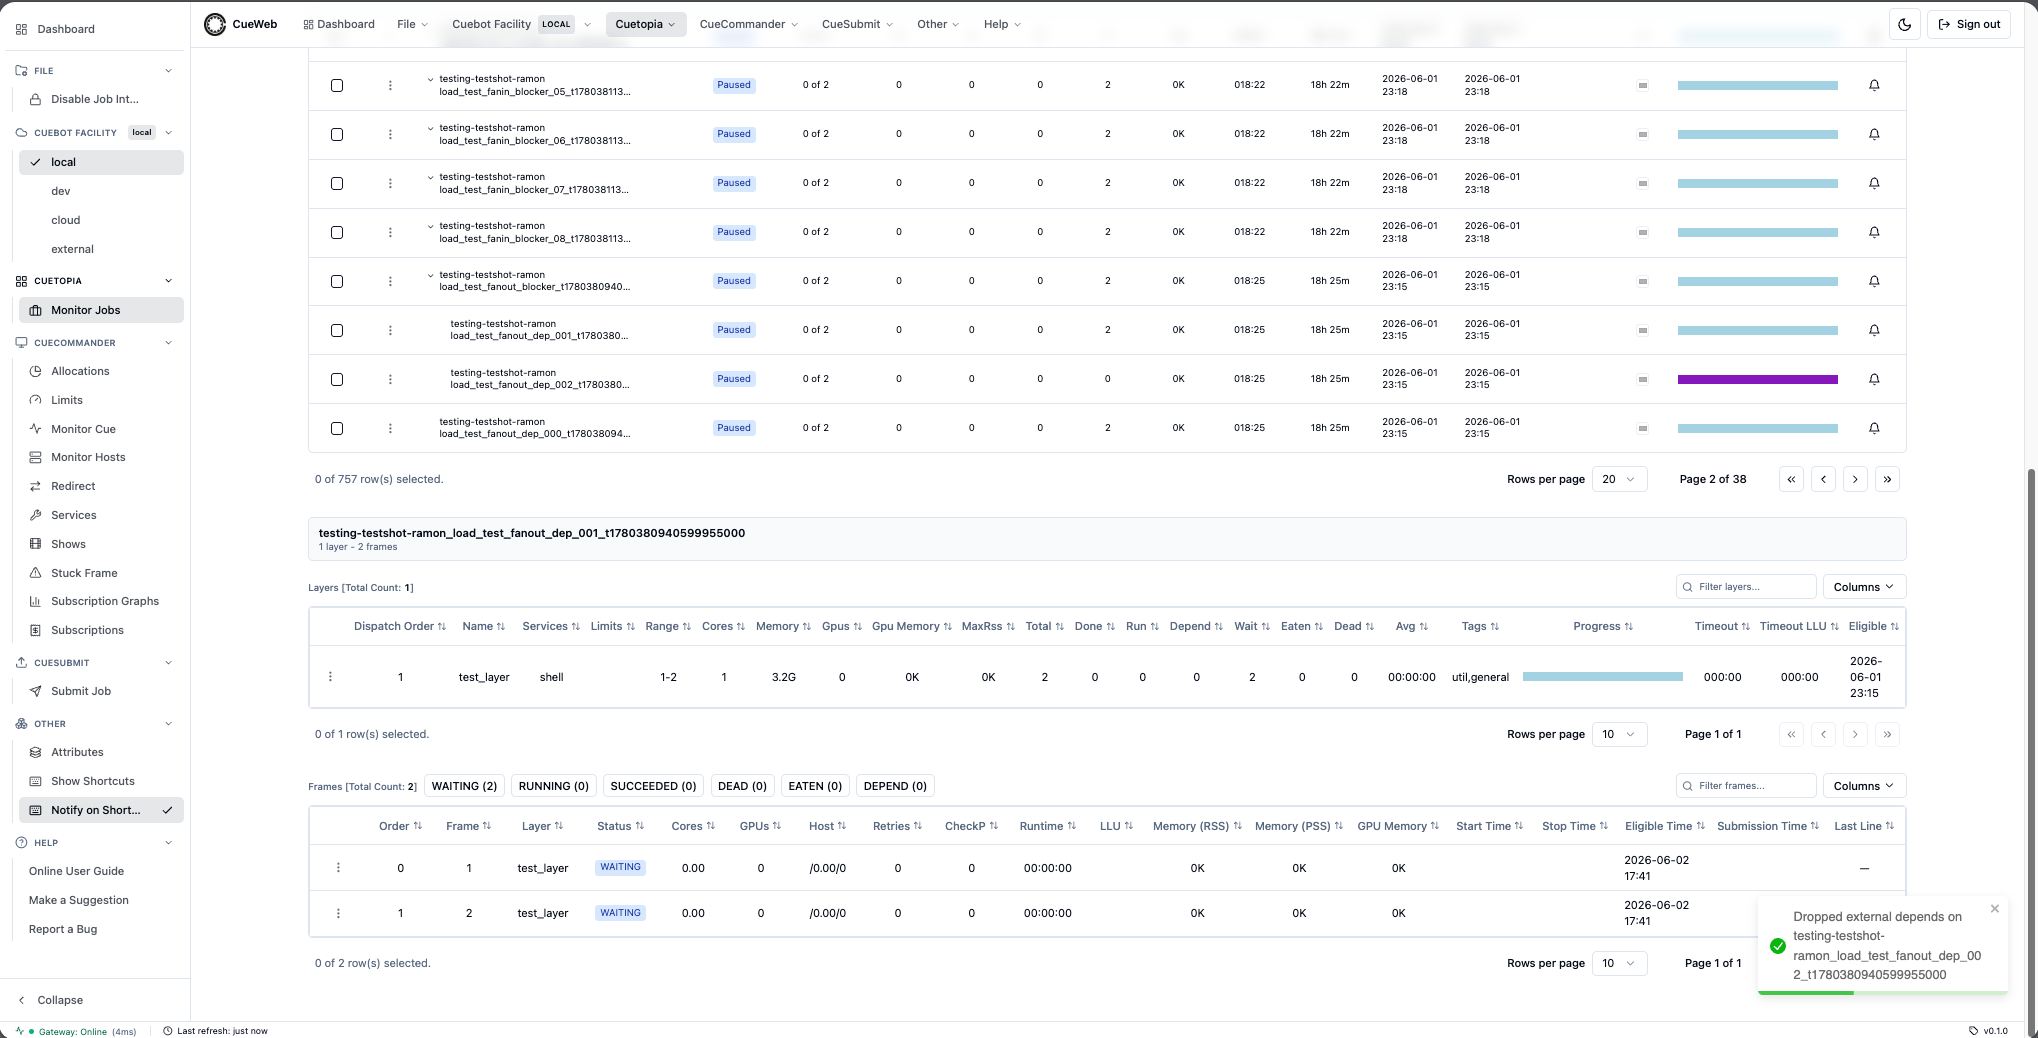Screen dimensions: 2038x1038
Task: Click bell icon for fanout_dep_002 job
Action: (x=1874, y=379)
